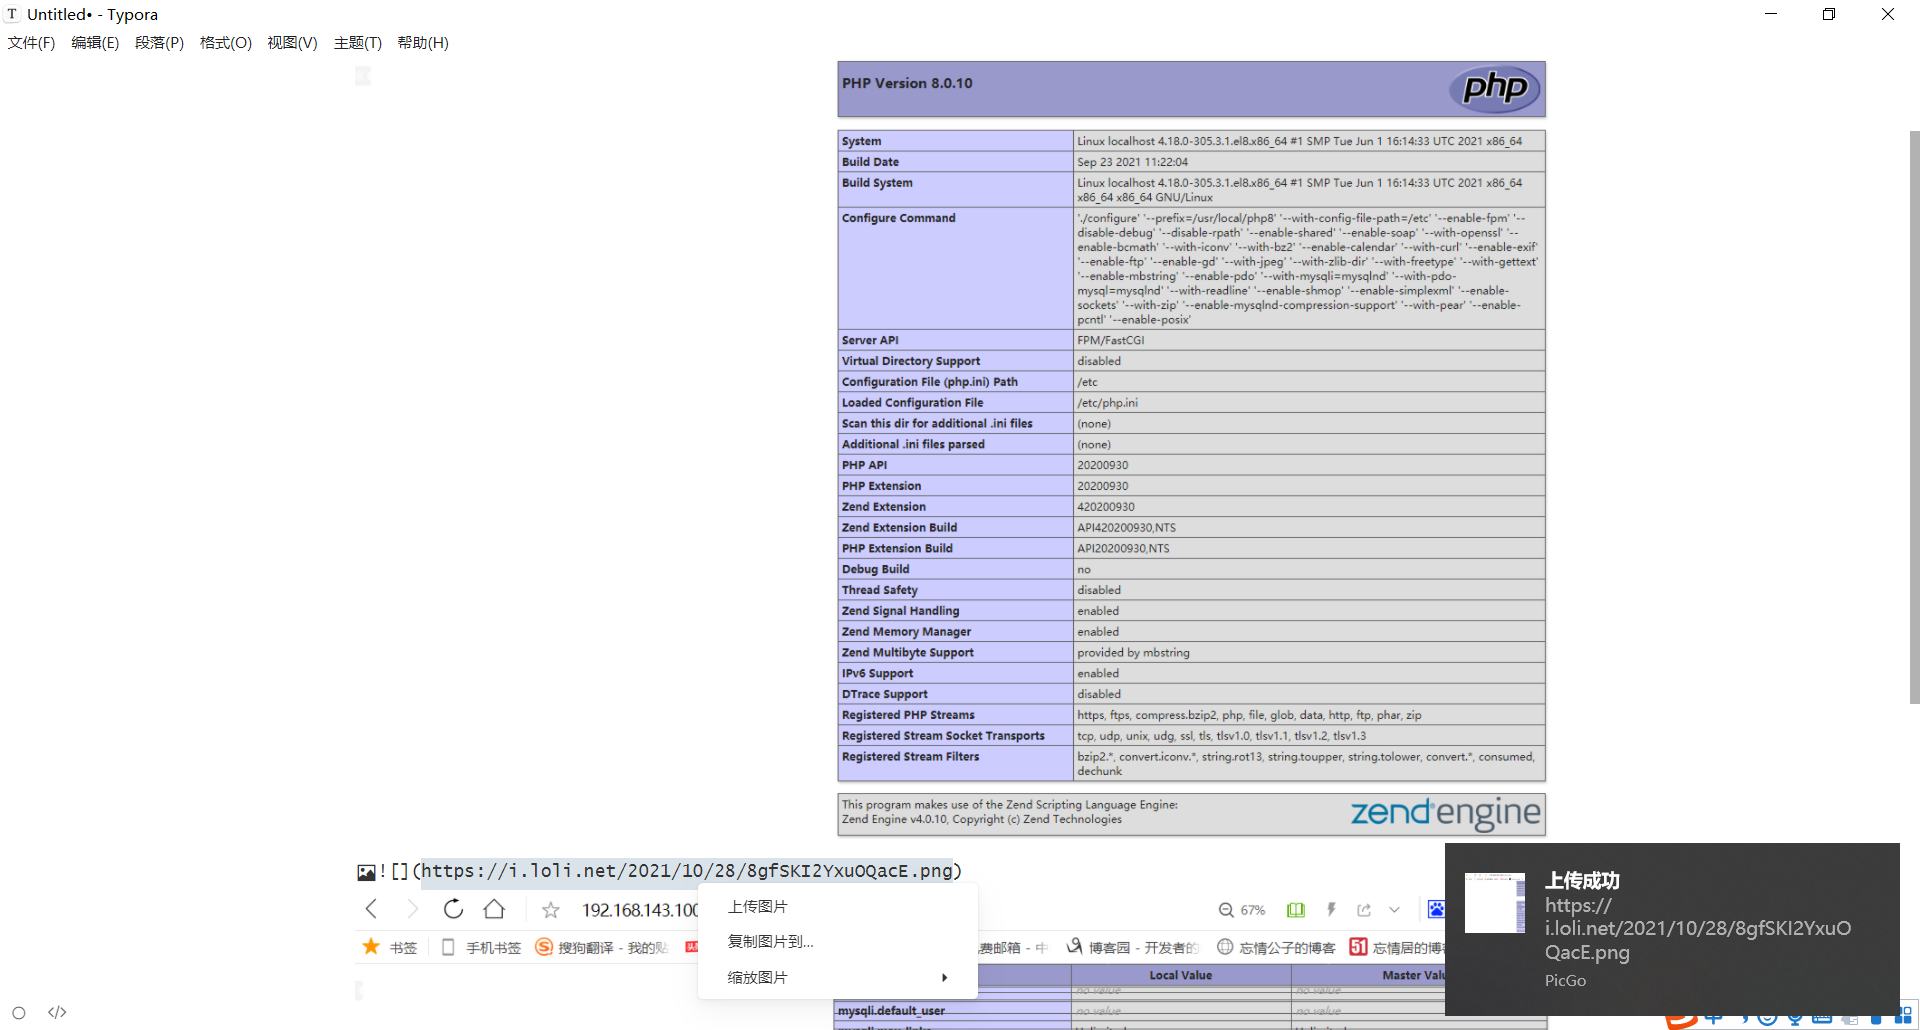Click the browser reload icon in the screenshot

pyautogui.click(x=453, y=909)
